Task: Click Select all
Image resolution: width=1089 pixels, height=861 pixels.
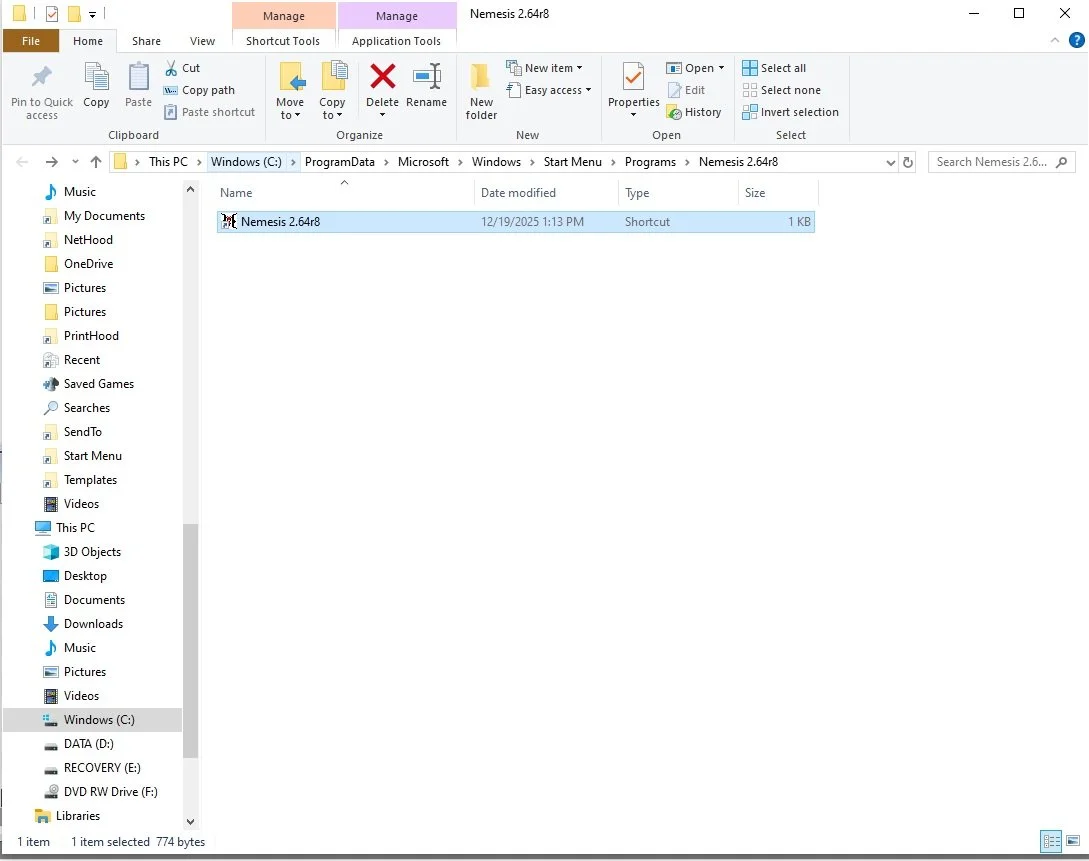Action: (x=774, y=68)
